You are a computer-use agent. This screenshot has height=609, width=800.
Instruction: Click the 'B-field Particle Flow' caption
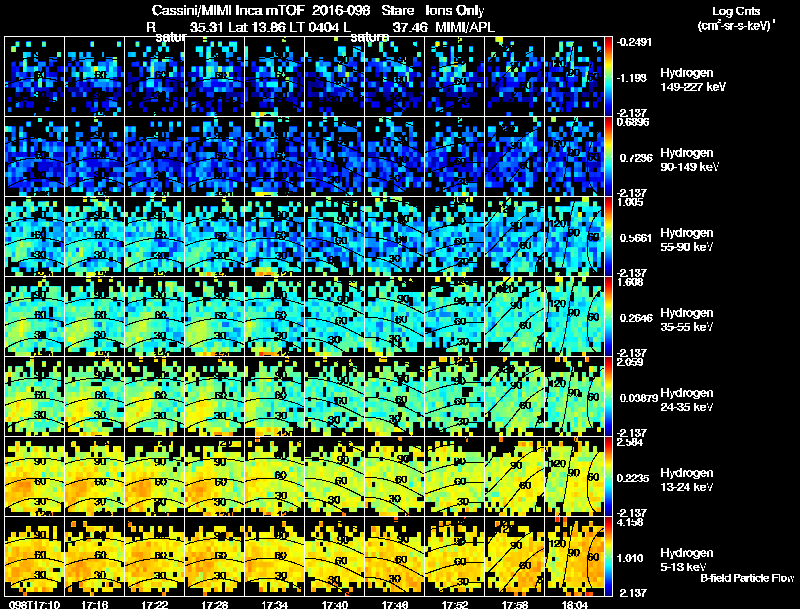(747, 578)
